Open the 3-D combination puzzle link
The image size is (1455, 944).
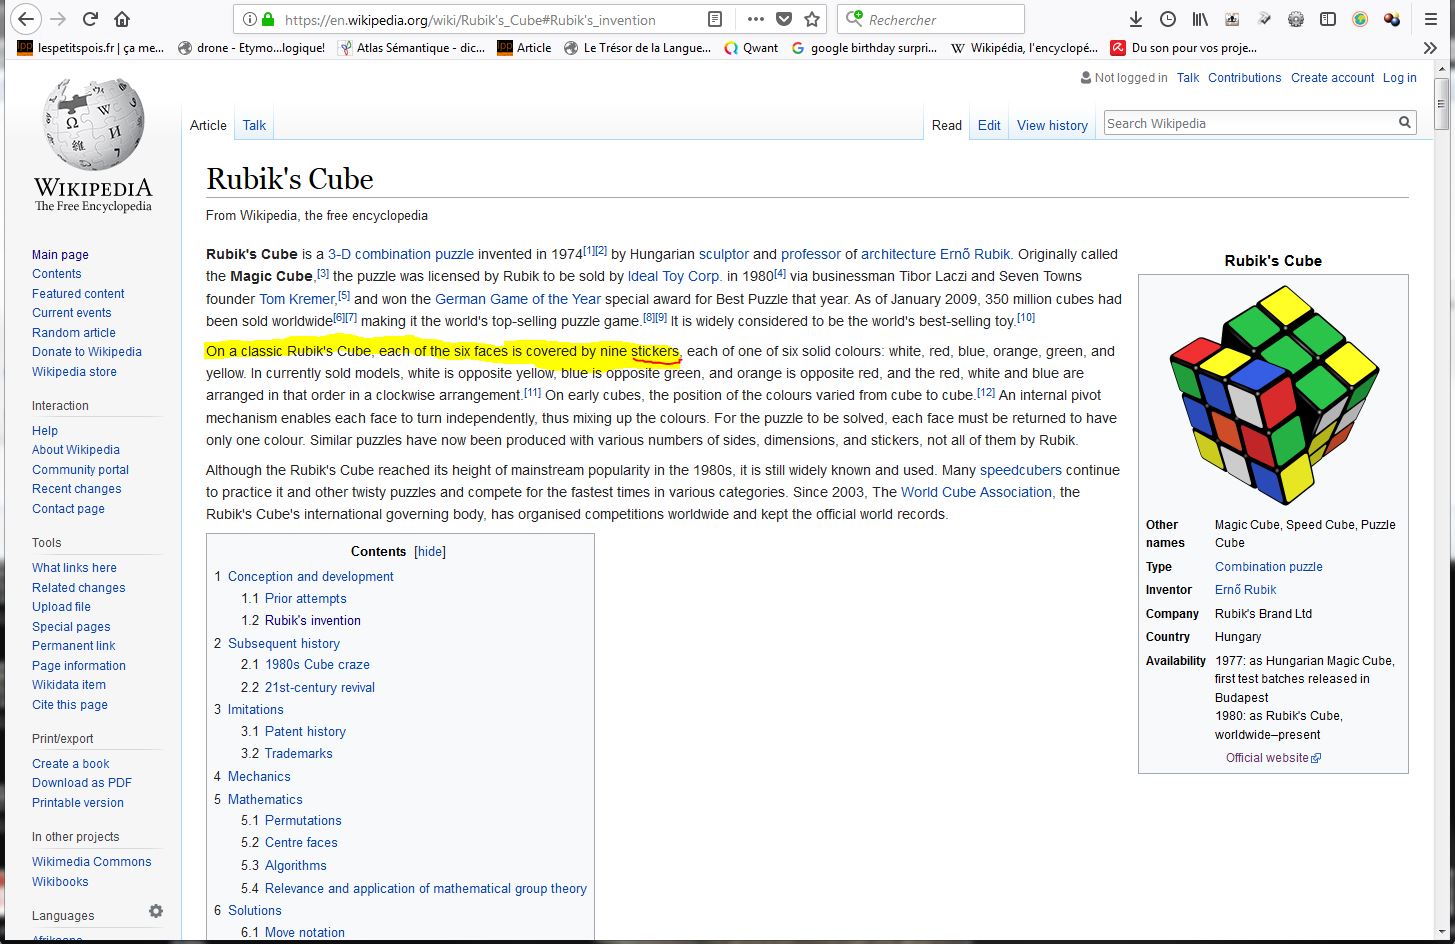(401, 254)
